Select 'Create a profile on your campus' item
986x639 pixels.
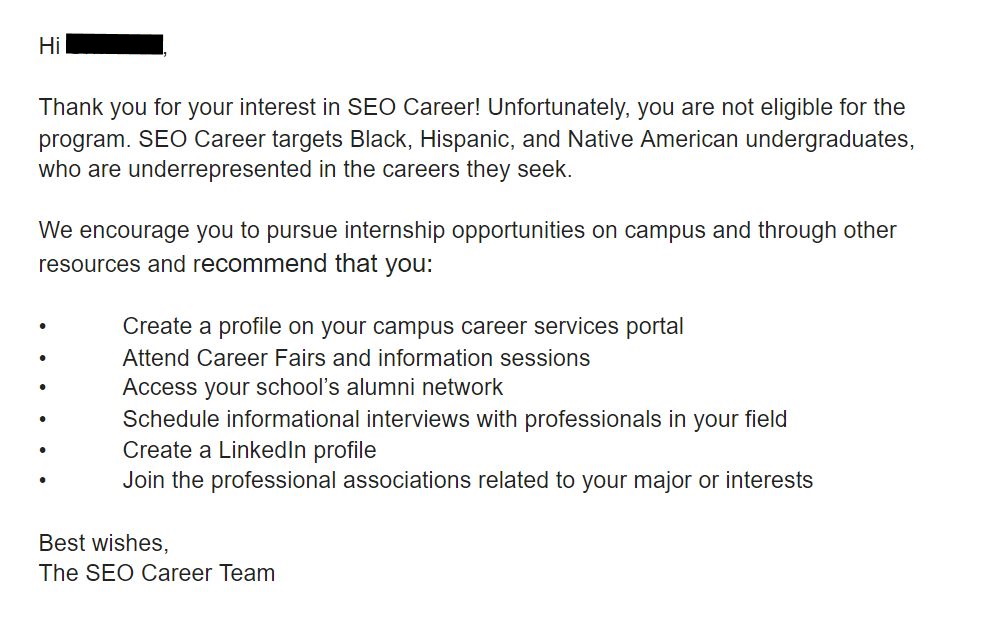403,326
